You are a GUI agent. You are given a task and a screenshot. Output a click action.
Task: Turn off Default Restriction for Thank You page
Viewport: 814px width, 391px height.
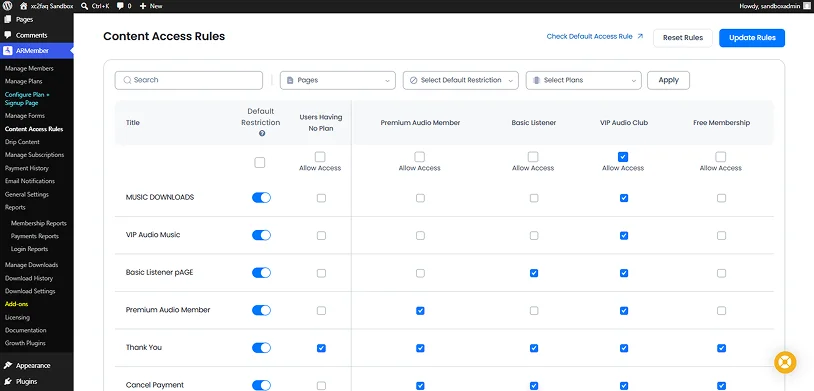(x=261, y=348)
